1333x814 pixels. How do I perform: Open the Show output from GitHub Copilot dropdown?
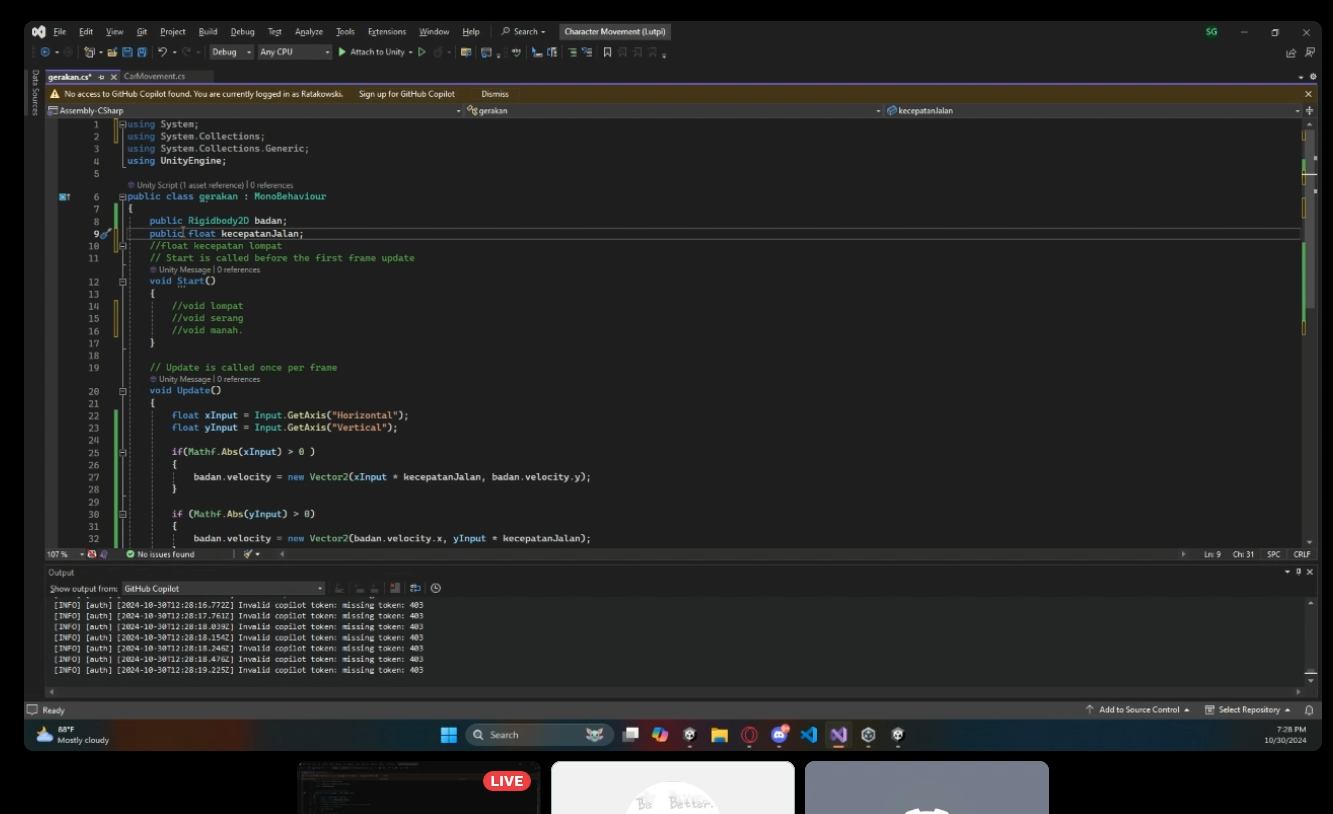point(223,589)
